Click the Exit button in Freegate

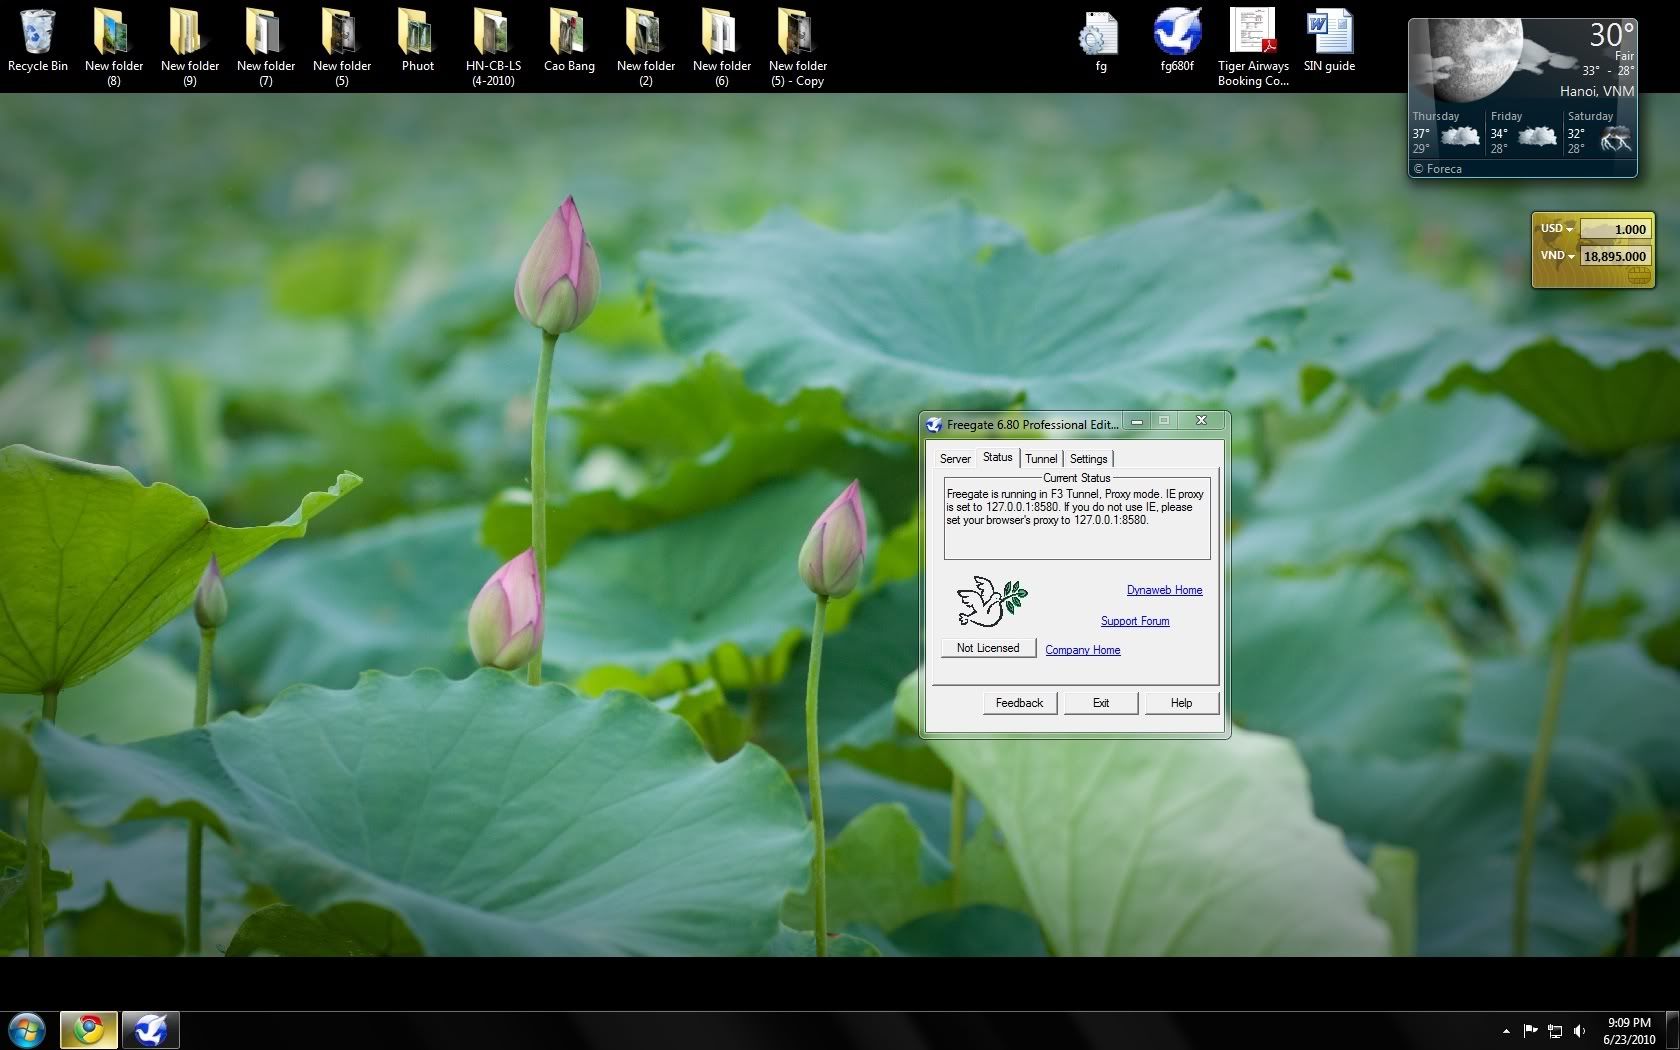click(x=1101, y=703)
